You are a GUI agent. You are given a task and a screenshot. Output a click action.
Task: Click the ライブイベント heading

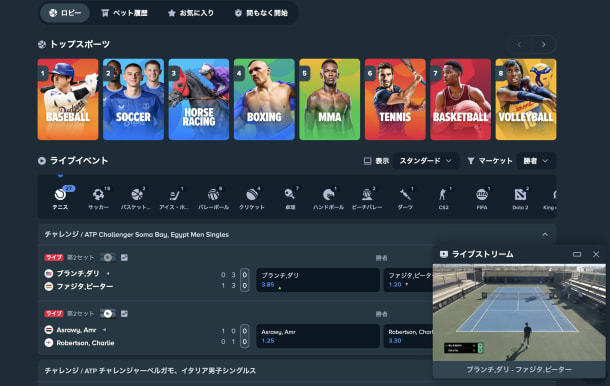pyautogui.click(x=79, y=161)
